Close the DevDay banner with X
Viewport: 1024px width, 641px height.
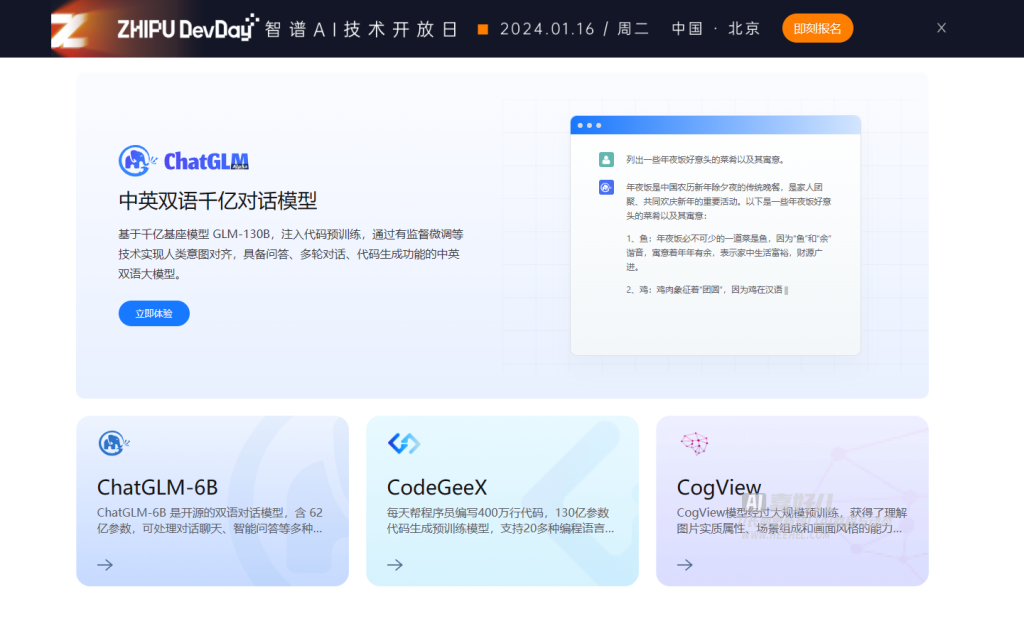tap(941, 28)
